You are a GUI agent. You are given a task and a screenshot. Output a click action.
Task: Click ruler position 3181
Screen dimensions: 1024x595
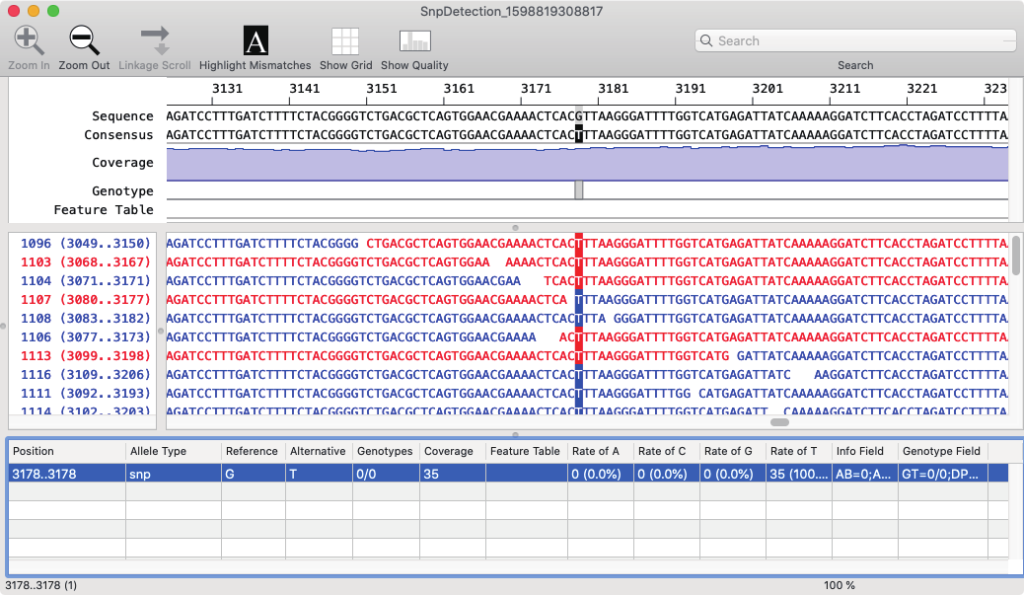(613, 88)
